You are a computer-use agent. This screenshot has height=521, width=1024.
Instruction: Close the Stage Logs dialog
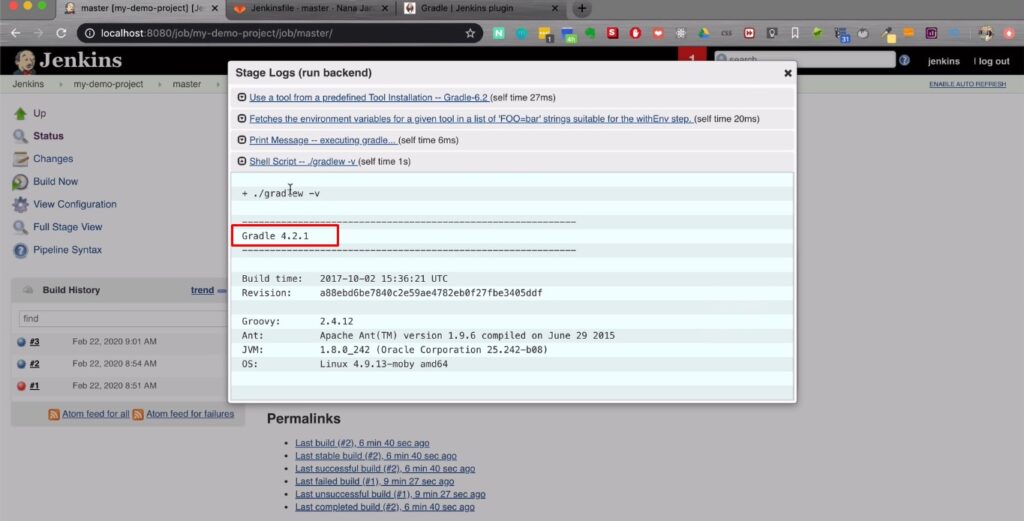(x=788, y=73)
